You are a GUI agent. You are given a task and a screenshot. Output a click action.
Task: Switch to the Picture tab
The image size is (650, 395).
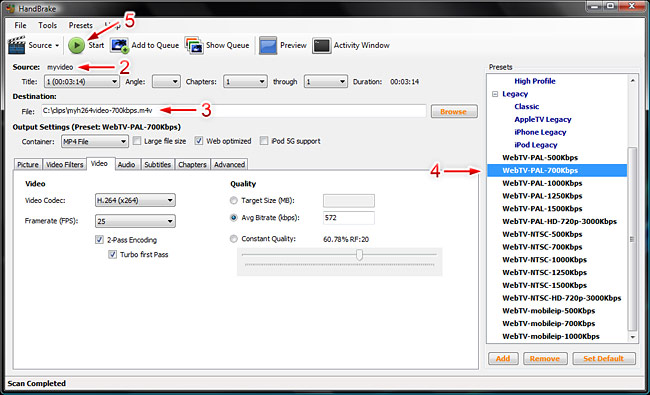pyautogui.click(x=28, y=165)
